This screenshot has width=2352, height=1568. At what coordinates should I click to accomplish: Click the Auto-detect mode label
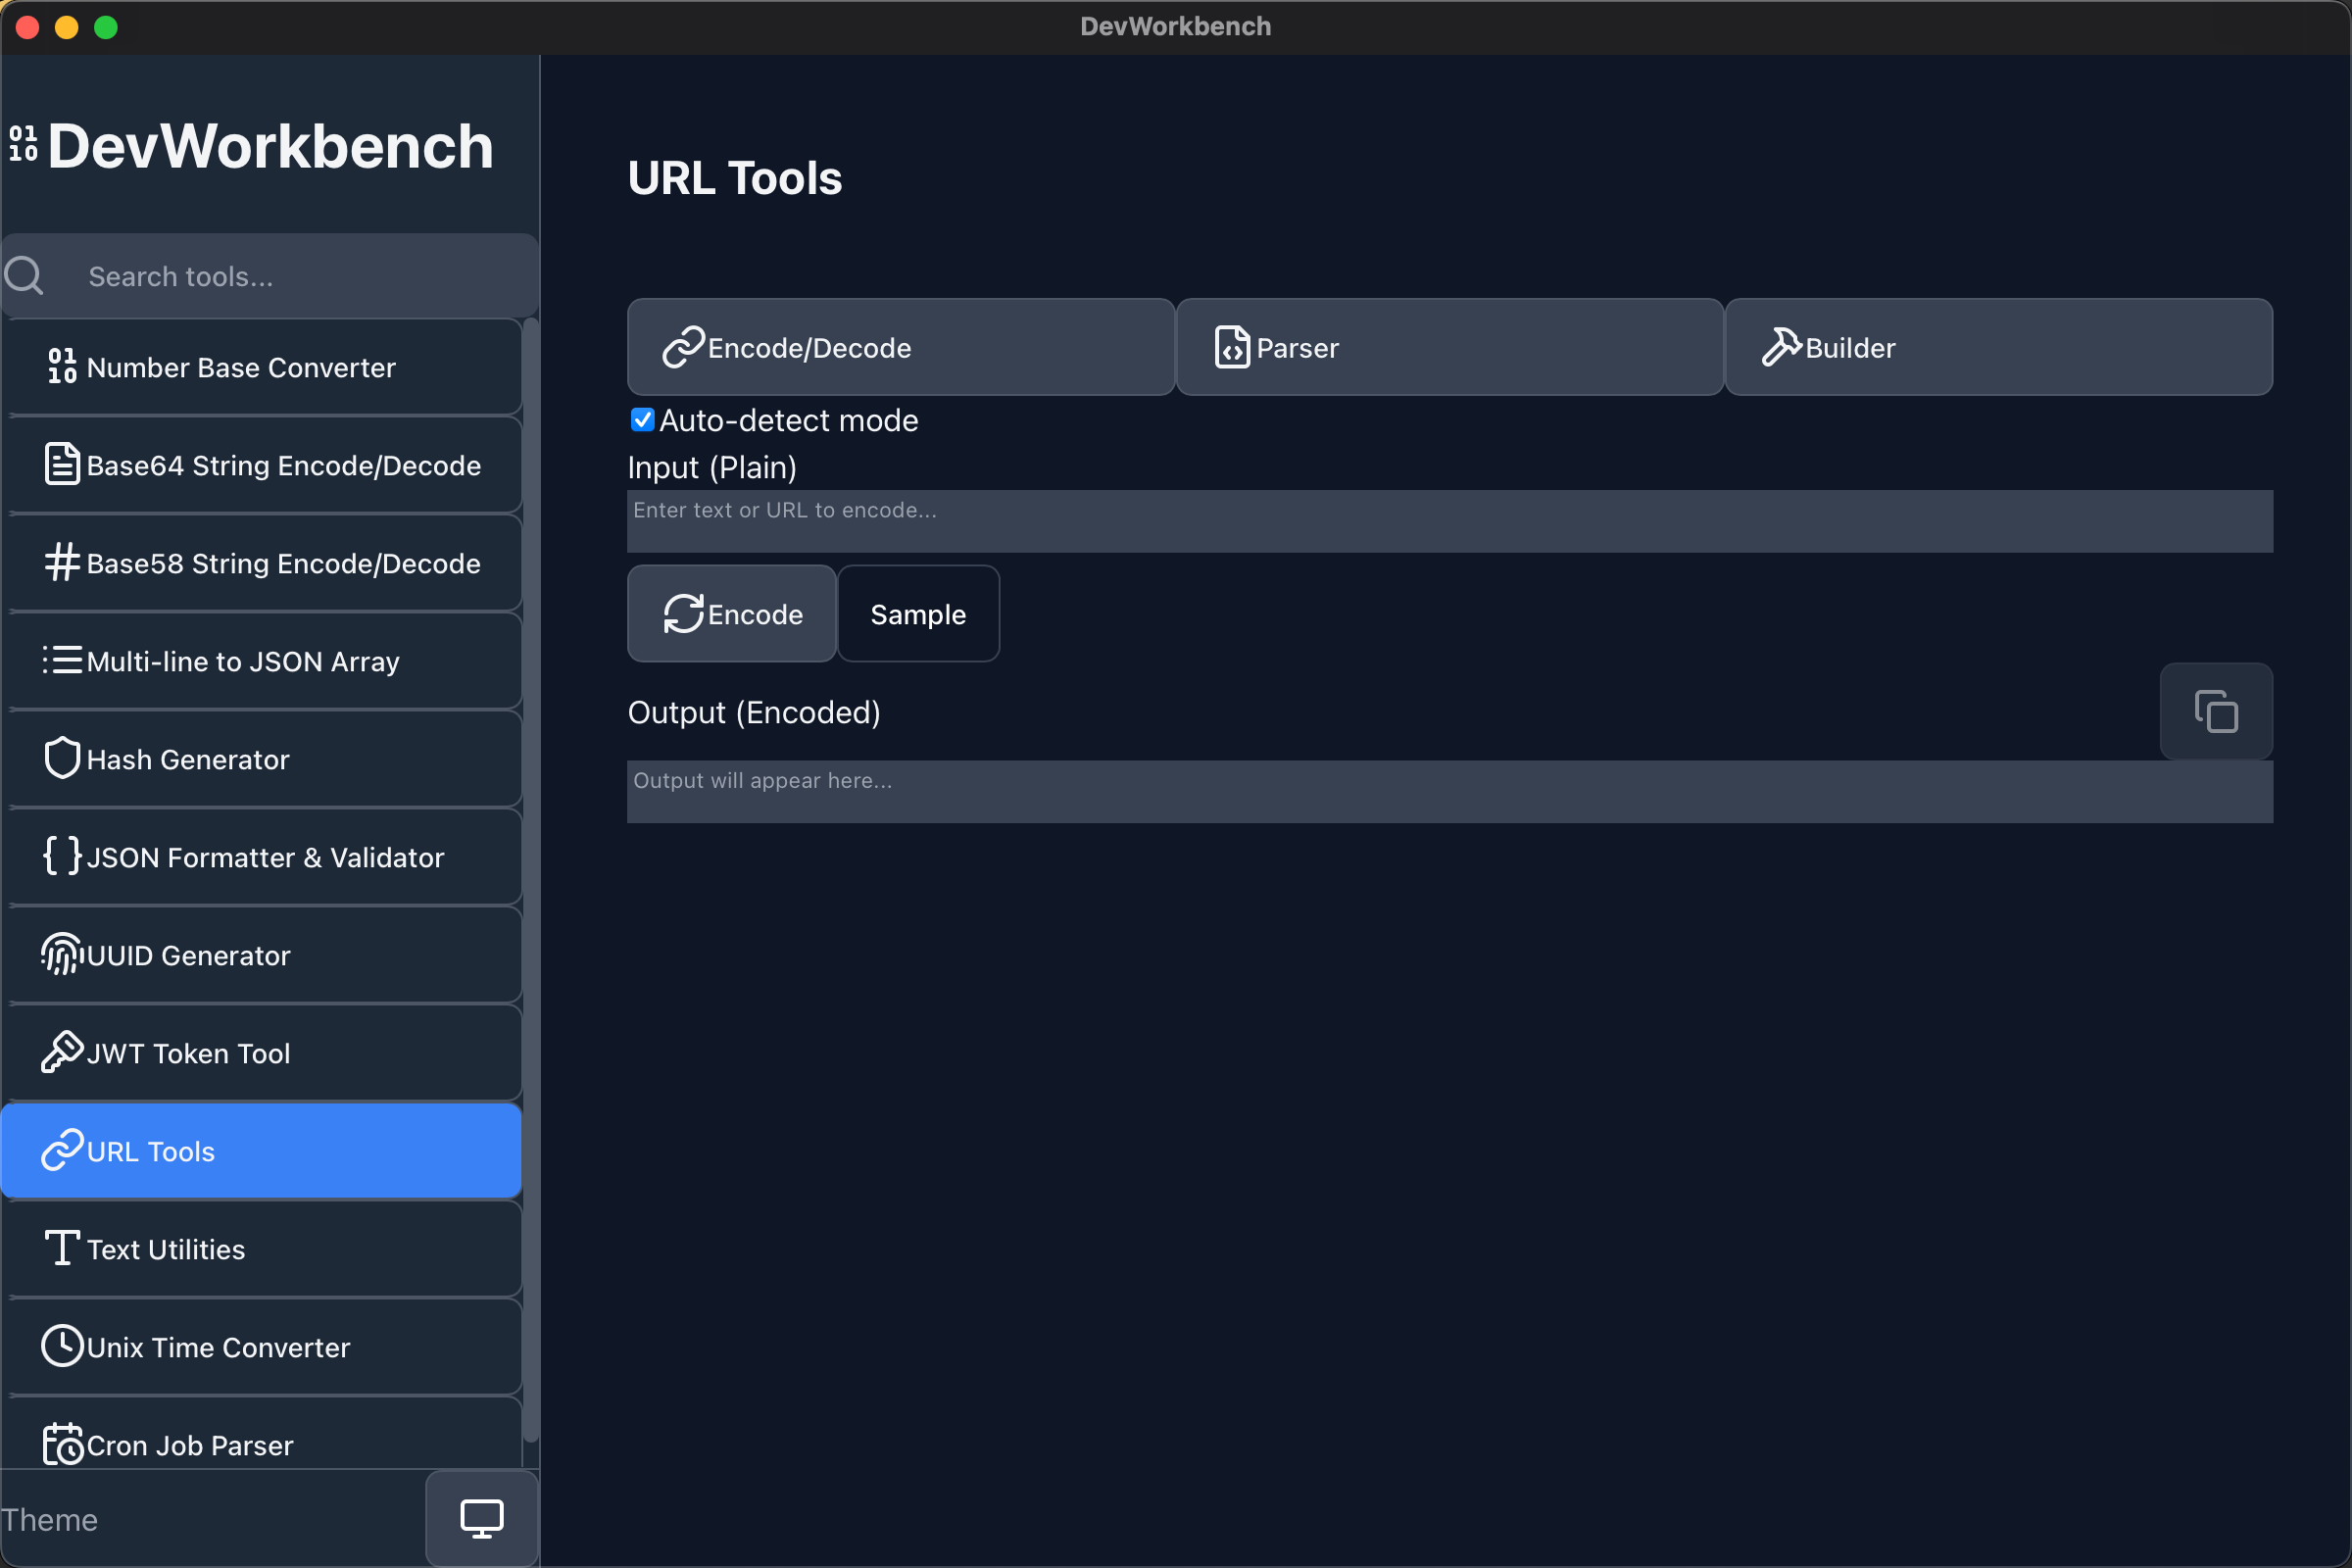pos(788,420)
